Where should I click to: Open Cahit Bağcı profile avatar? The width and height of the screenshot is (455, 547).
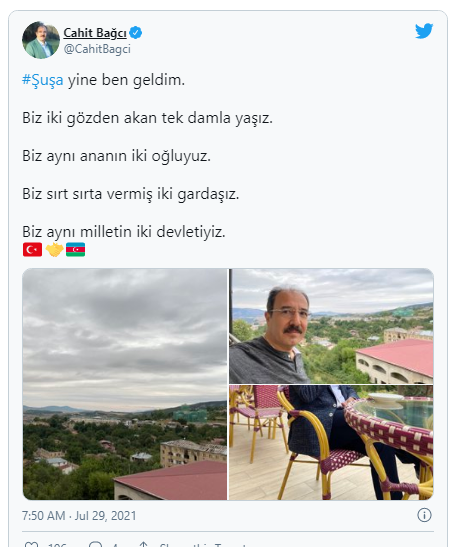click(x=41, y=40)
